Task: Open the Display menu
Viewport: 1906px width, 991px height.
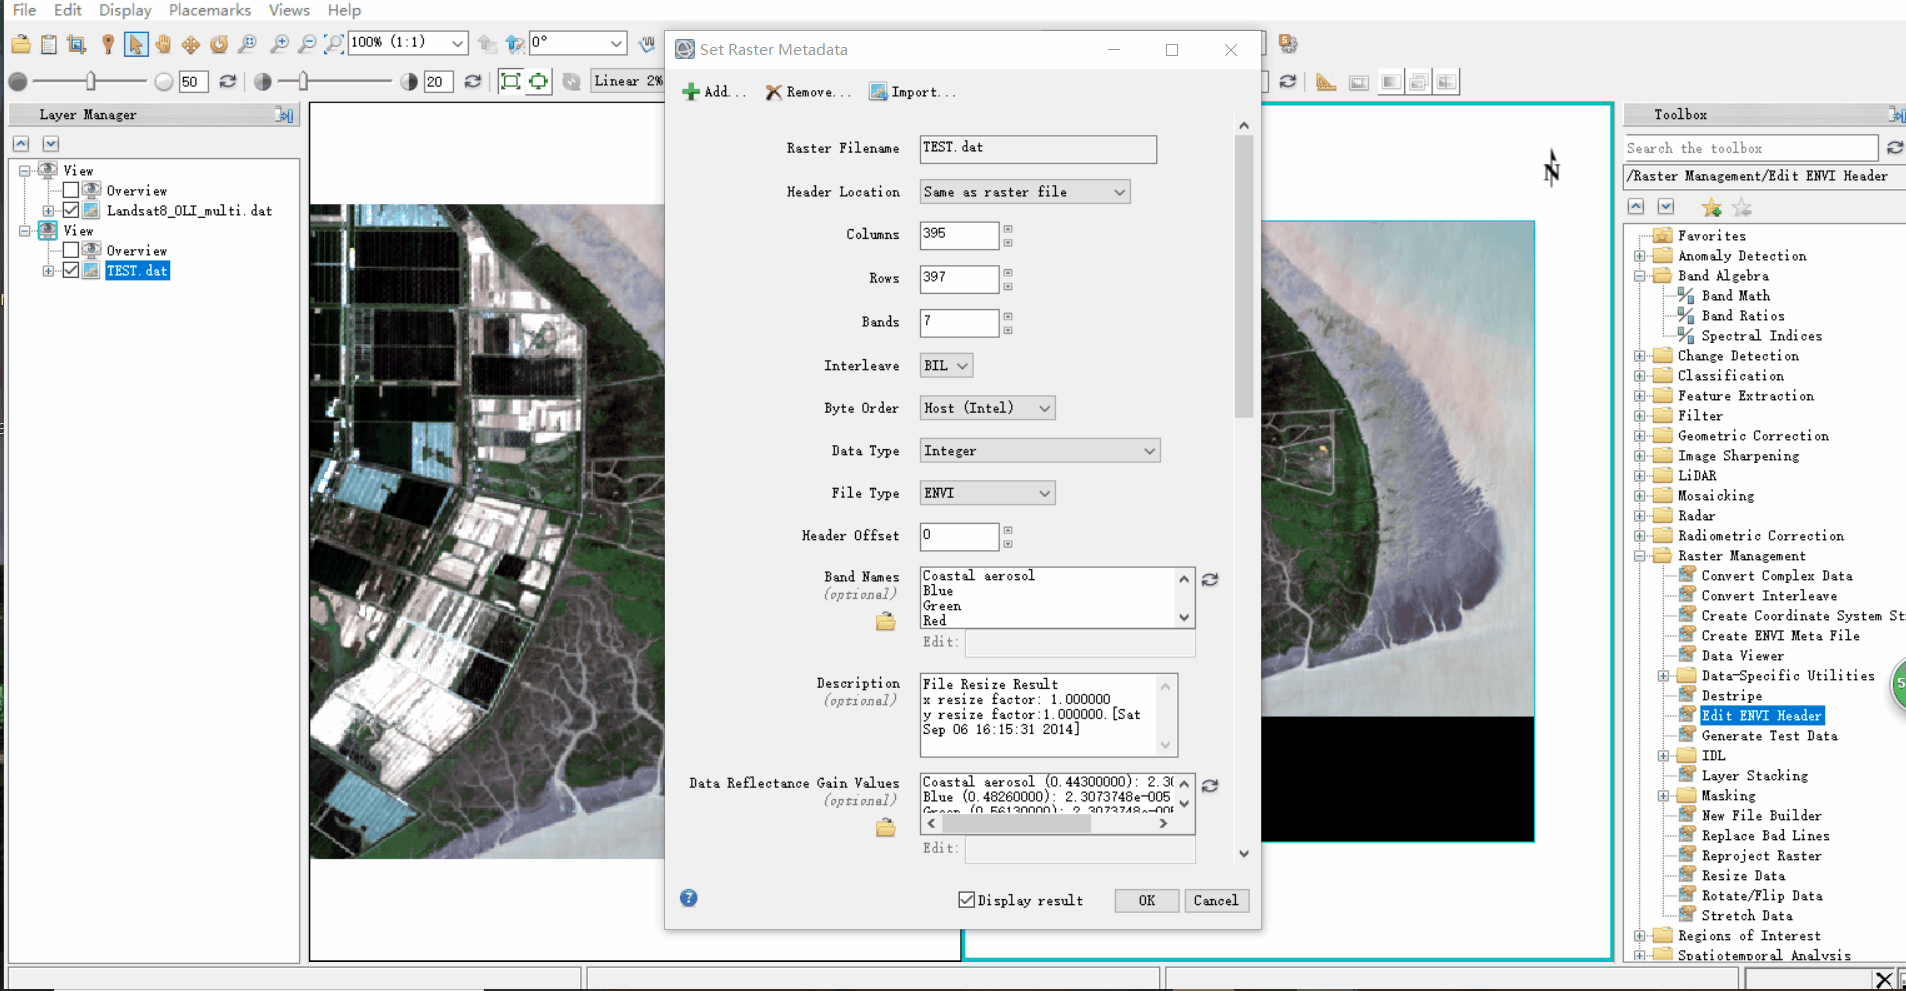Action: (x=125, y=10)
